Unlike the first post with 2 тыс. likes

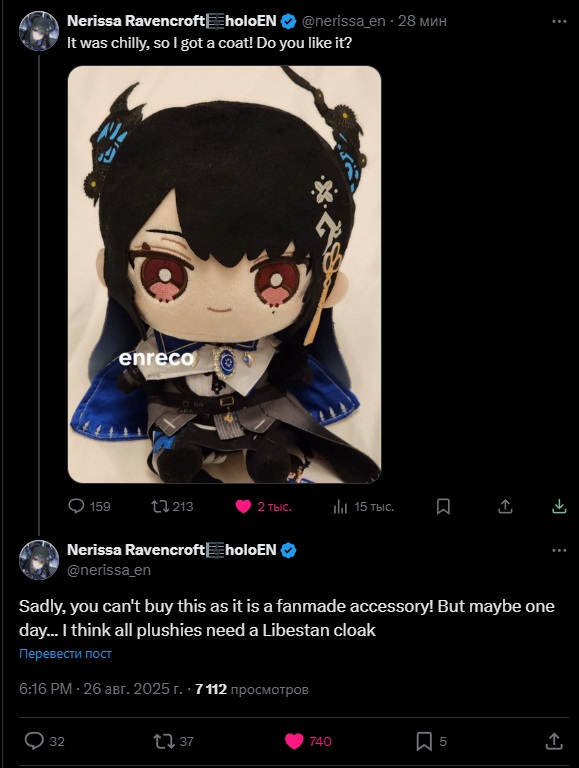tap(264, 506)
